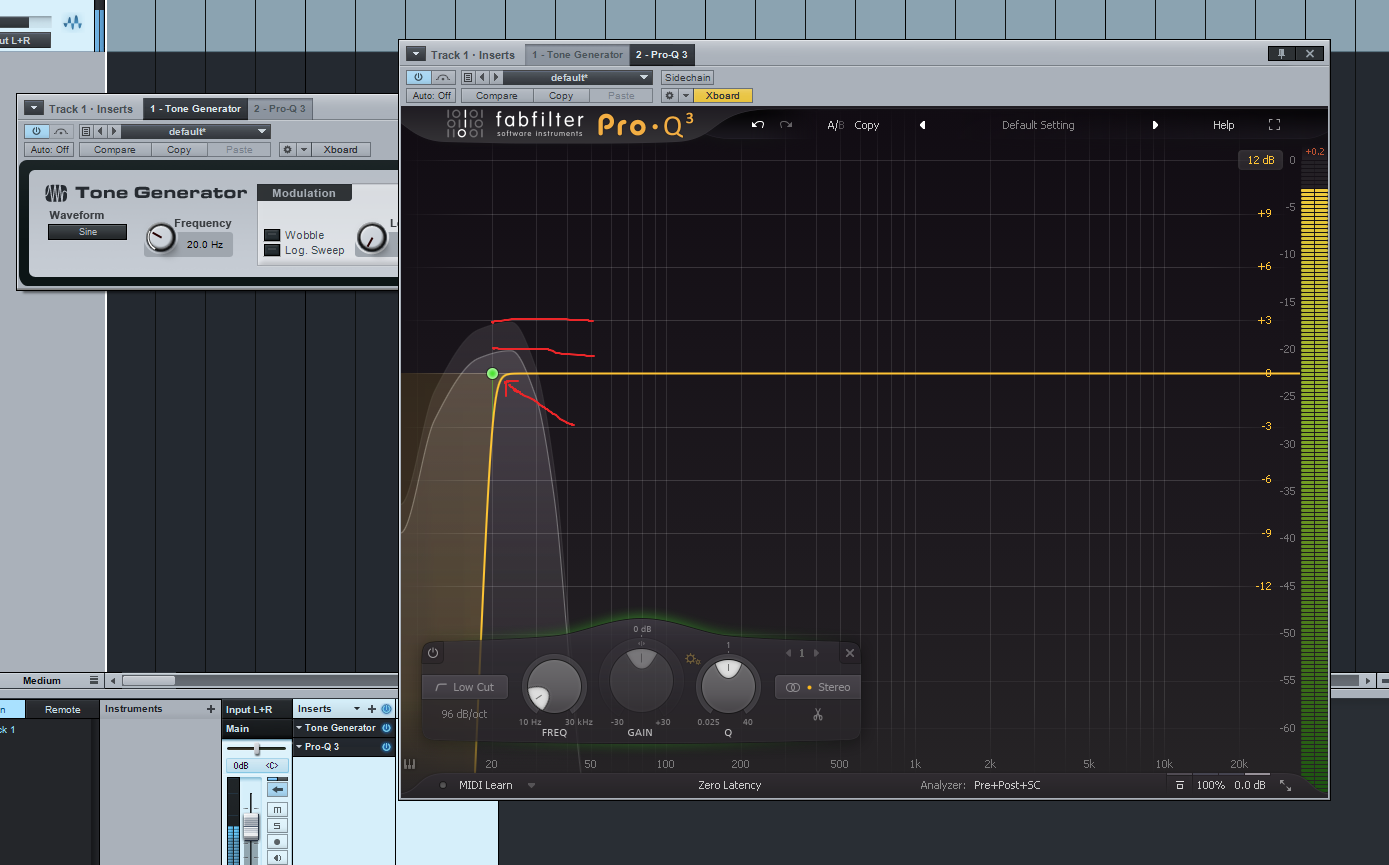1389x865 pixels.
Task: Click Copy in Tone Generator window
Action: 179,150
